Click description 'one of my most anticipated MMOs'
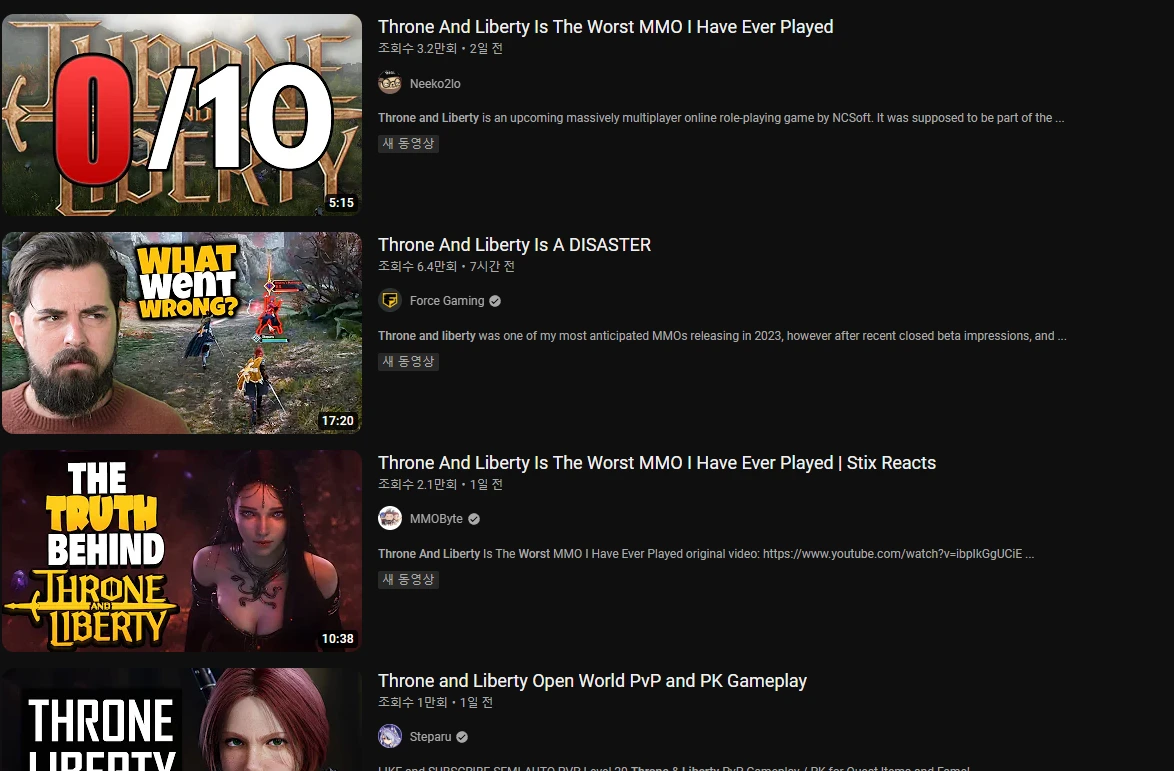Viewport: 1174px width, 771px height. pos(723,335)
